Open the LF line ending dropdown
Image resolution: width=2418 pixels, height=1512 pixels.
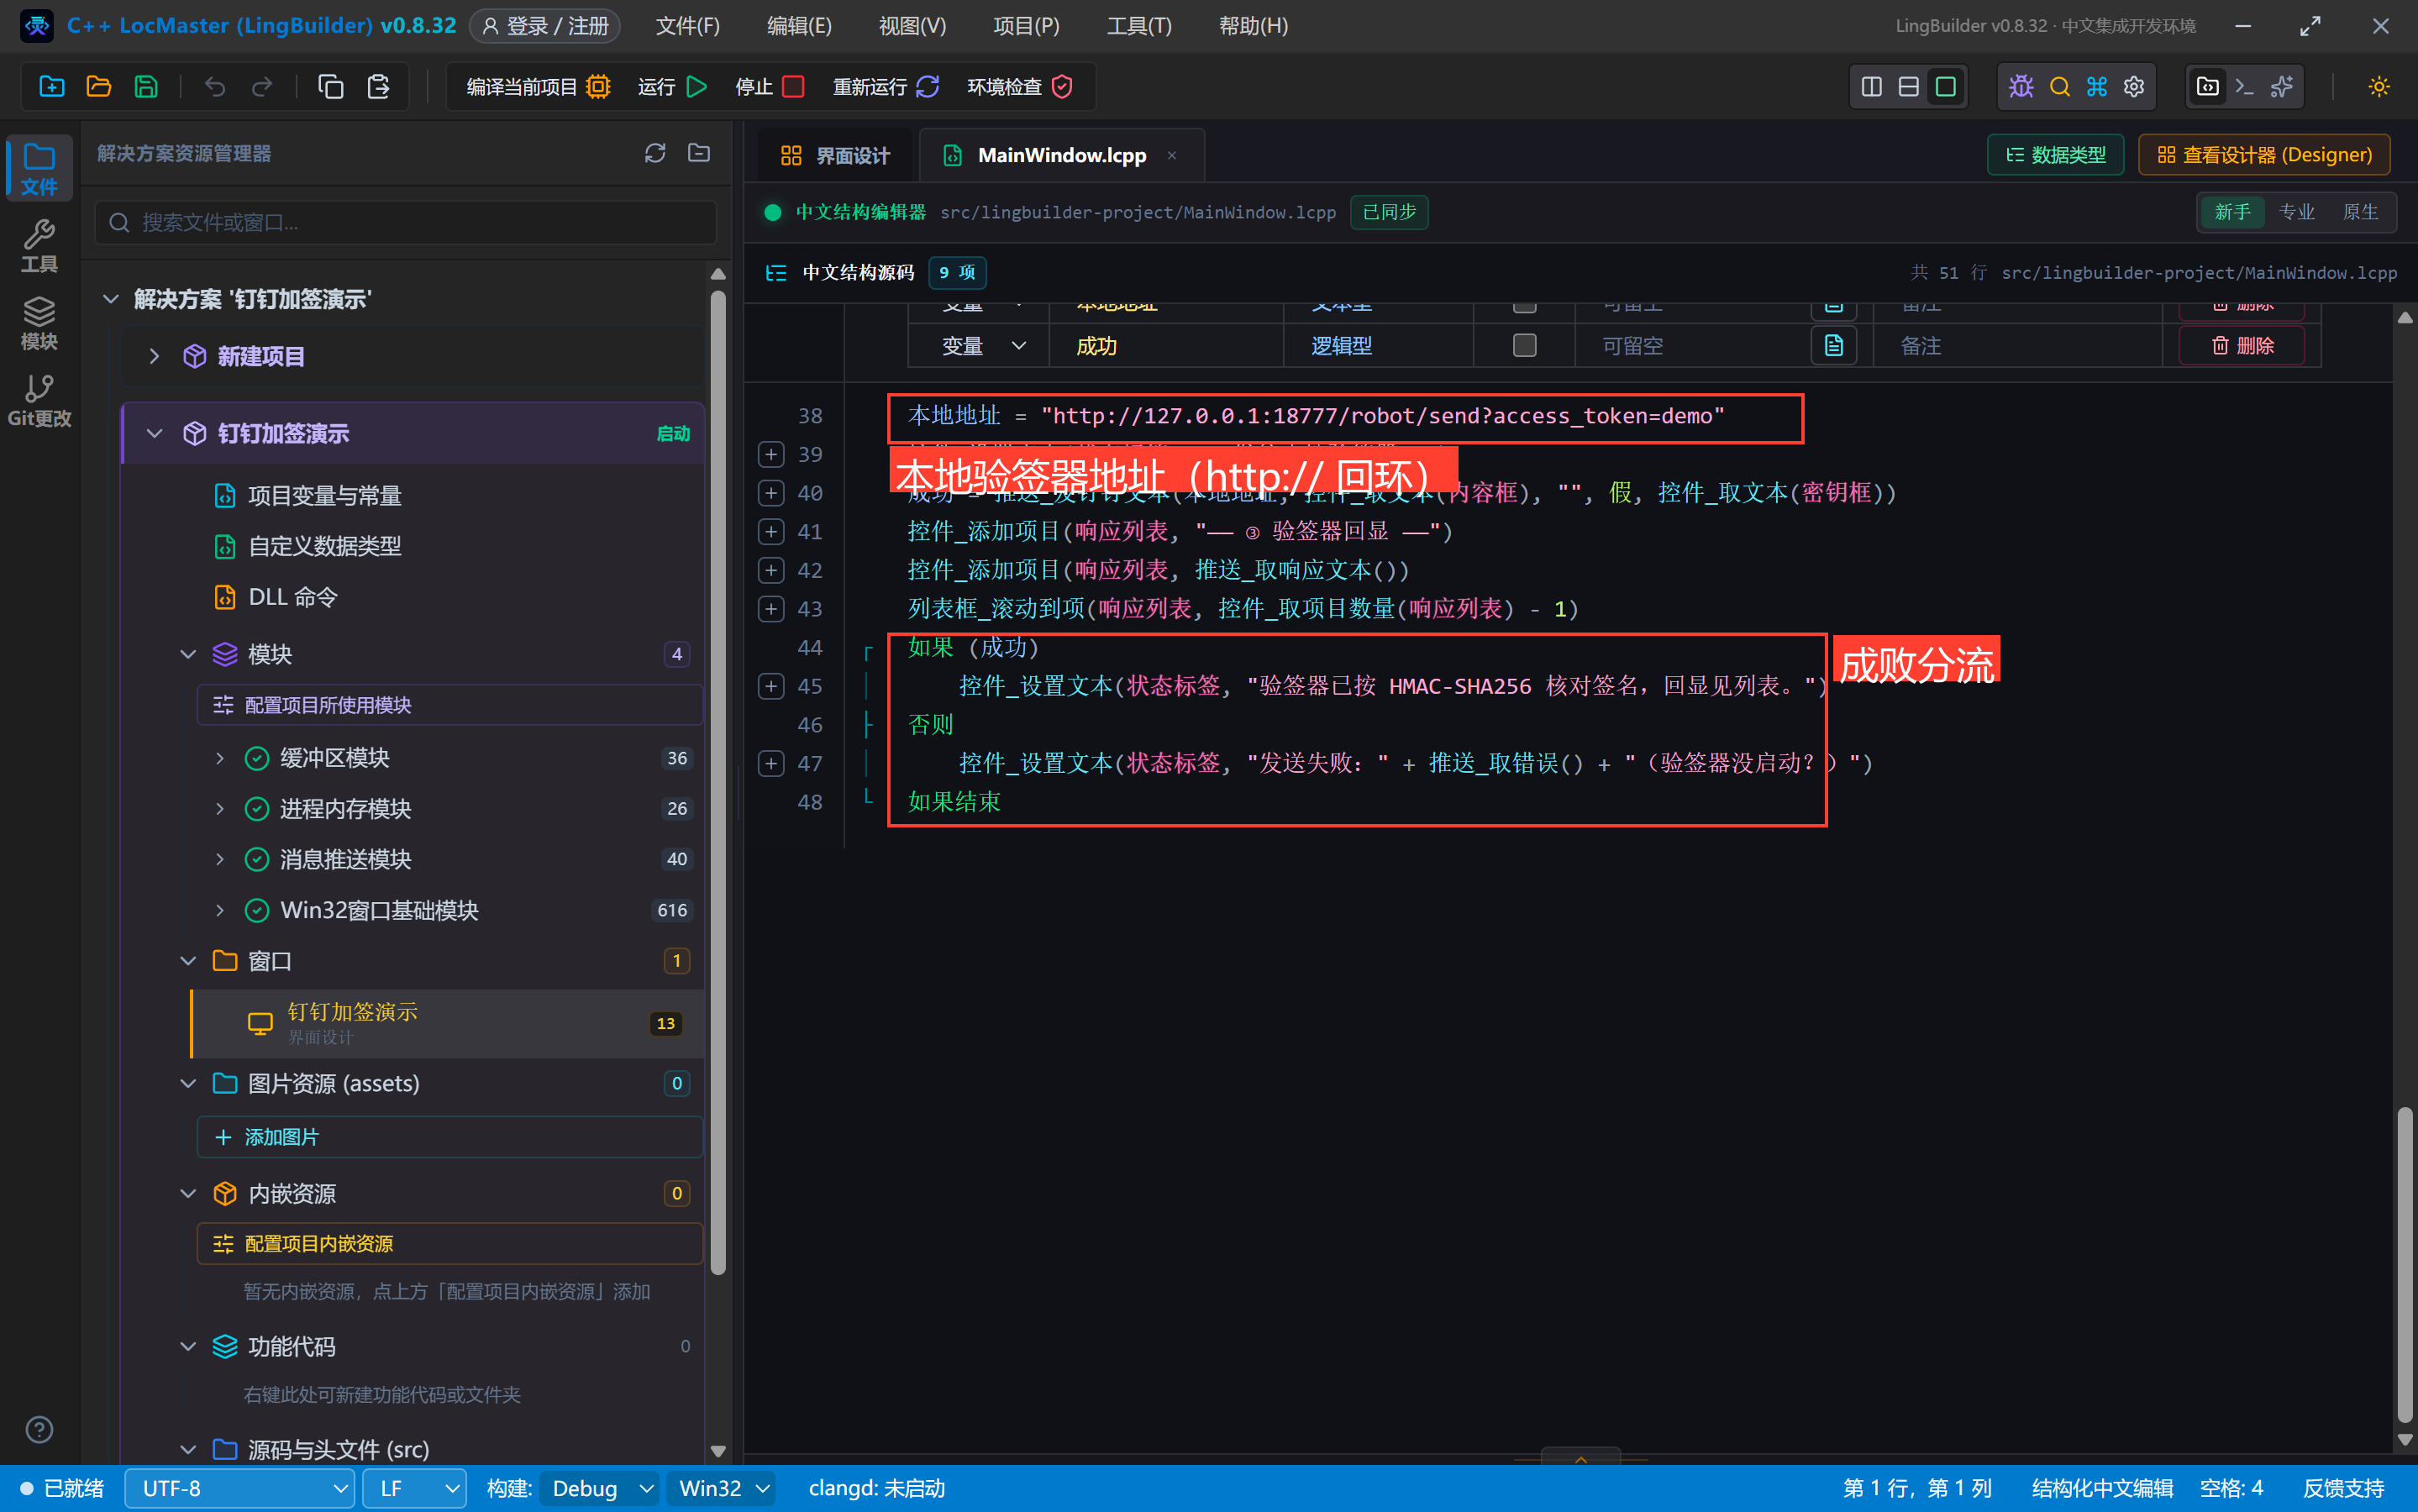tap(414, 1488)
